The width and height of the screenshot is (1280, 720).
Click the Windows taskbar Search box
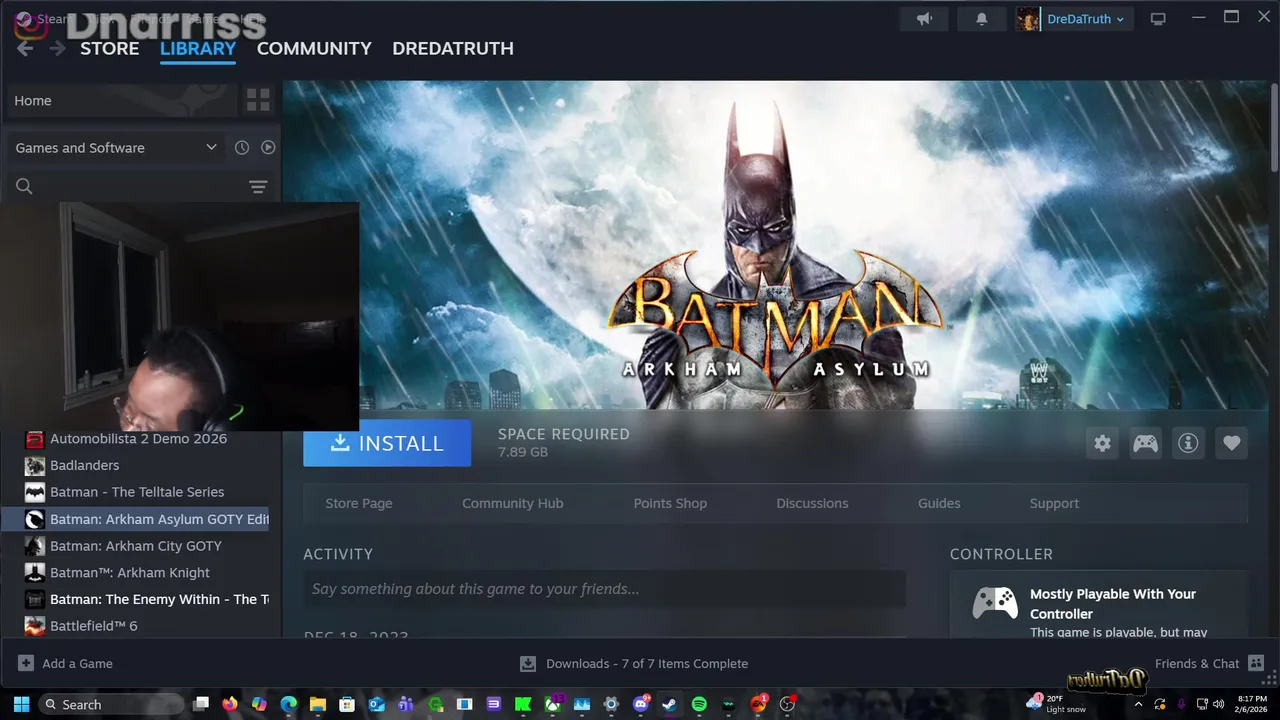112,704
